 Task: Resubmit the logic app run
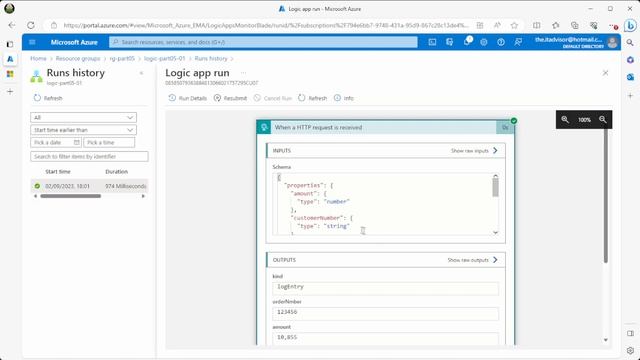click(x=230, y=98)
